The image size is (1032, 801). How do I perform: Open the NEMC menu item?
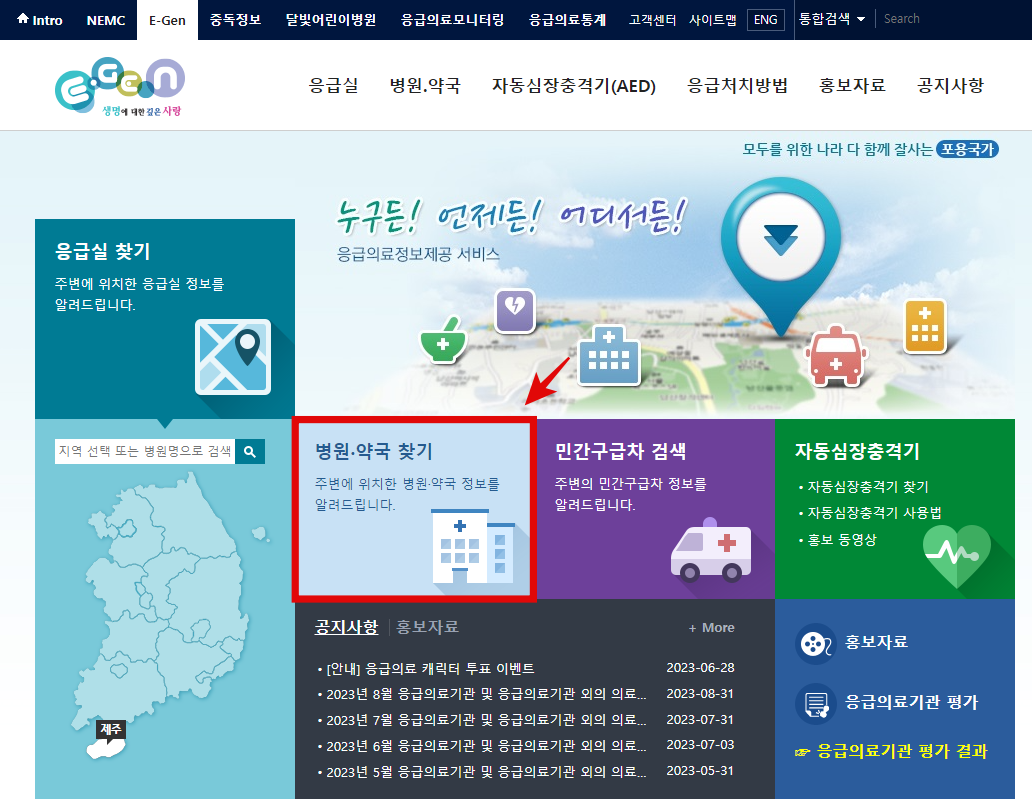[x=105, y=20]
